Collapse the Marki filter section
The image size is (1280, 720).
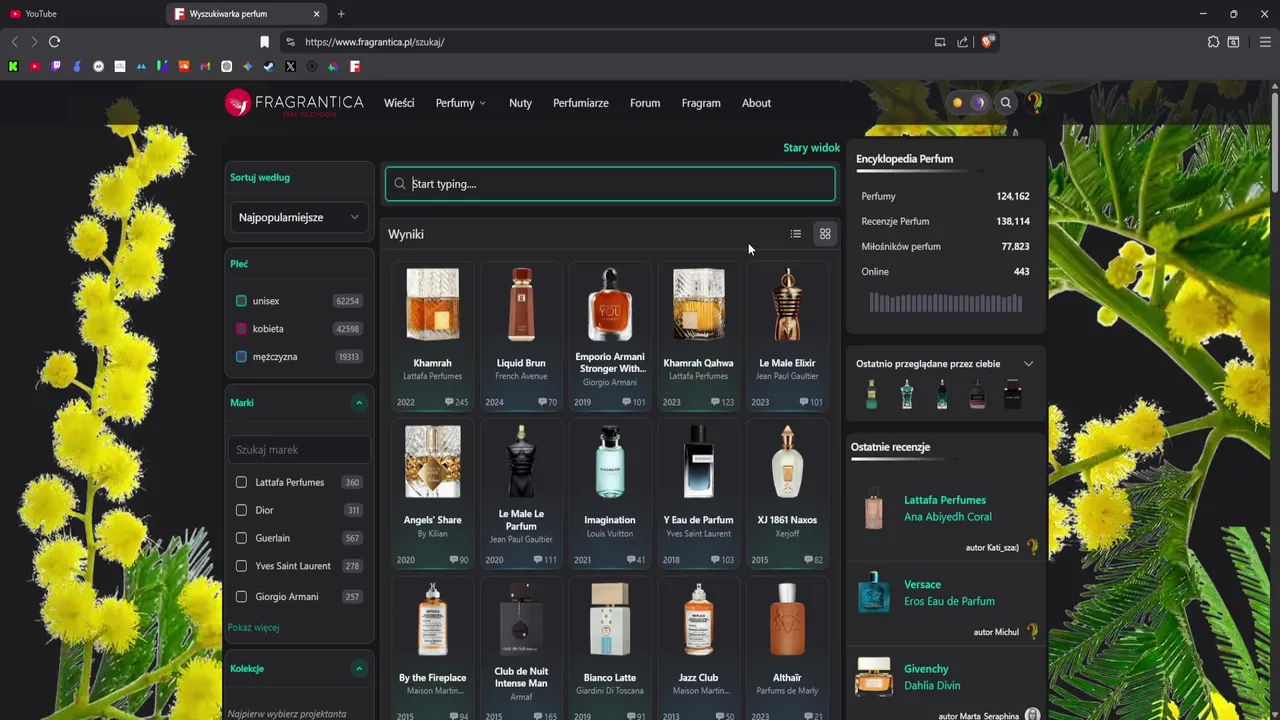358,403
